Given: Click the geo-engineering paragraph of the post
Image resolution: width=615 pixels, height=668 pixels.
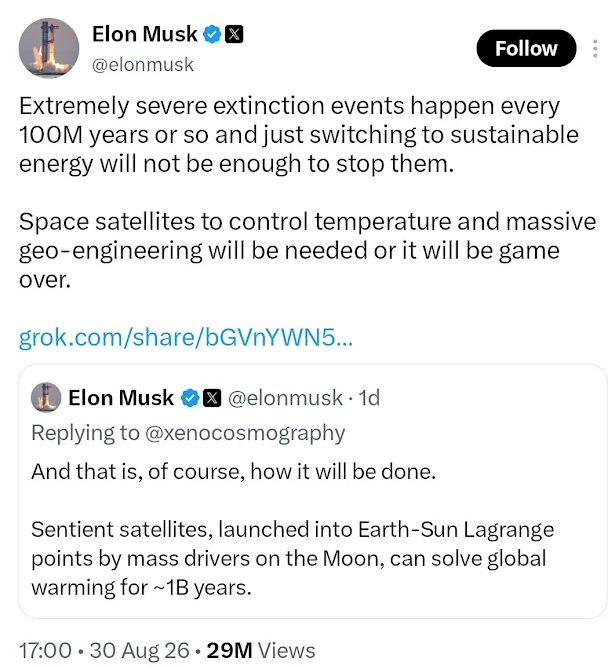Looking at the screenshot, I should pos(308,250).
